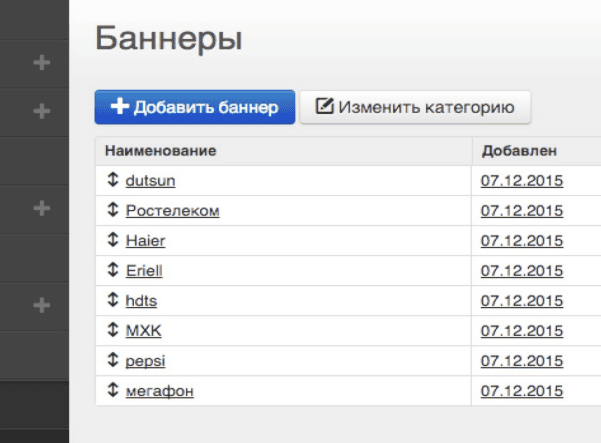Viewport: 601px width, 443px height.
Task: Click the reorder arrow icon beside Haier
Action: click(113, 240)
